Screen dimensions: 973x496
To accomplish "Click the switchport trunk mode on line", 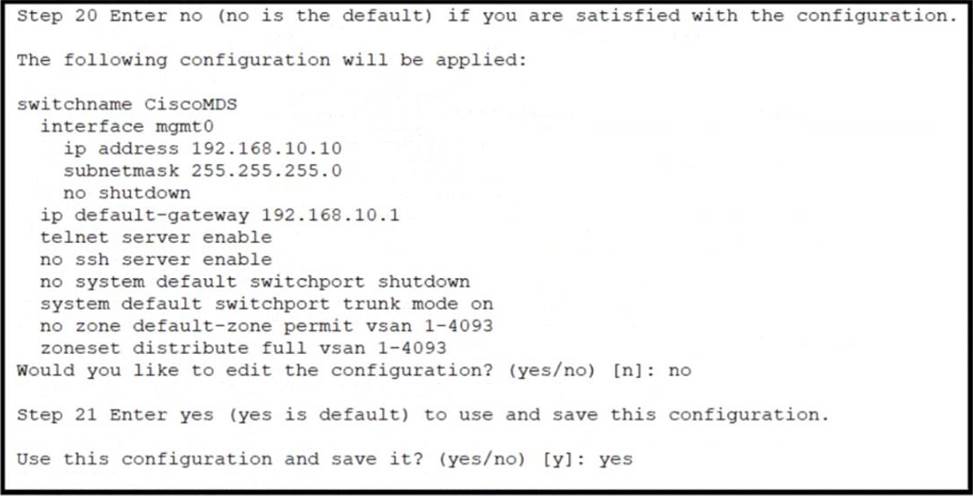I will [x=266, y=304].
